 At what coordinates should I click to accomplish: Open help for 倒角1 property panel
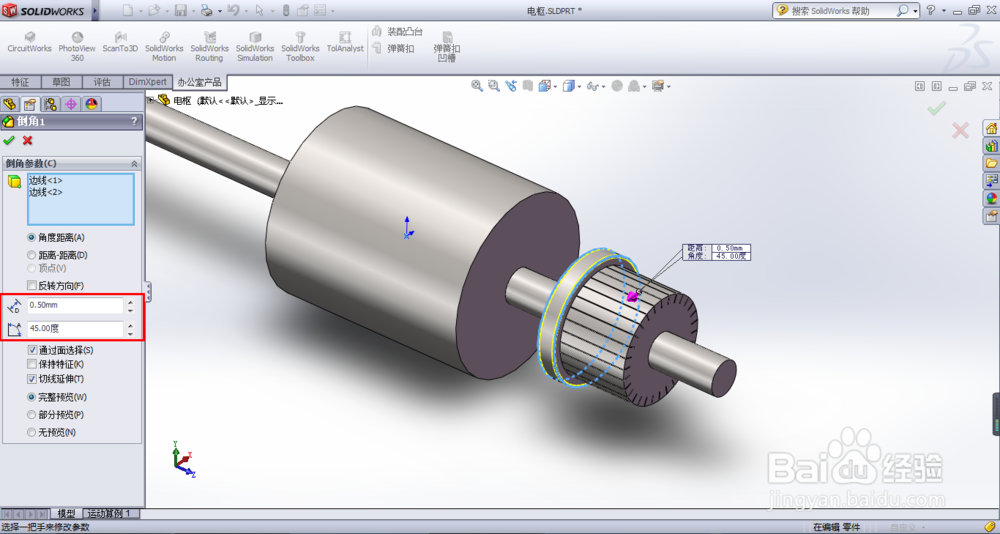134,121
